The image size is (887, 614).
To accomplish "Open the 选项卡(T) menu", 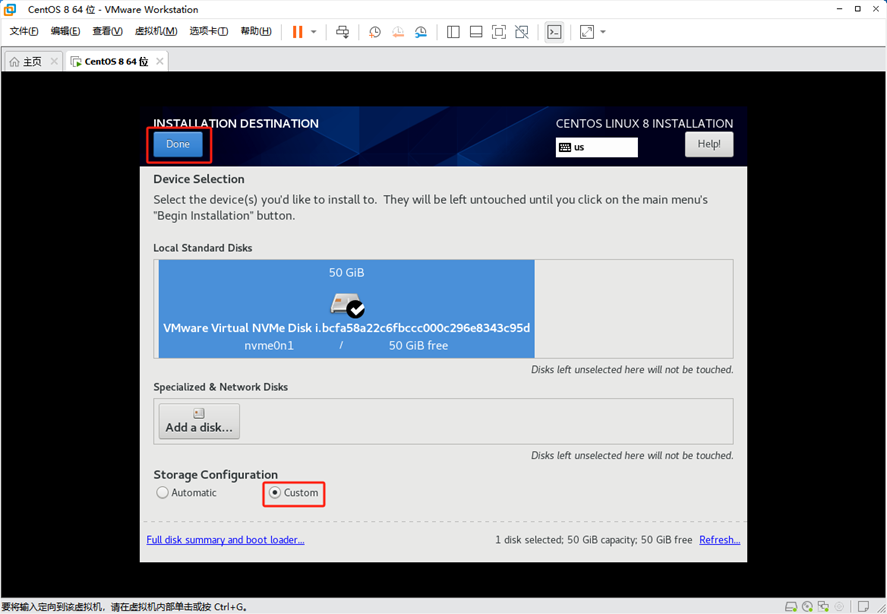I will click(209, 31).
